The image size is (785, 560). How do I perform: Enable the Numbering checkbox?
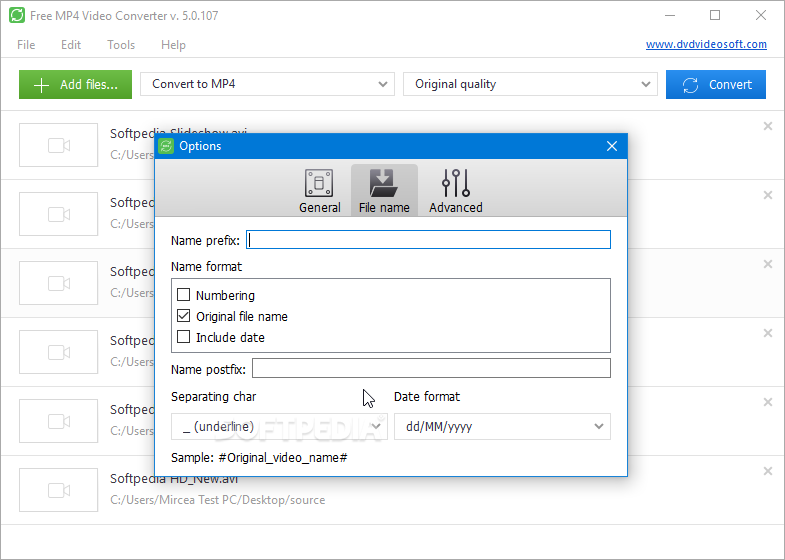184,295
